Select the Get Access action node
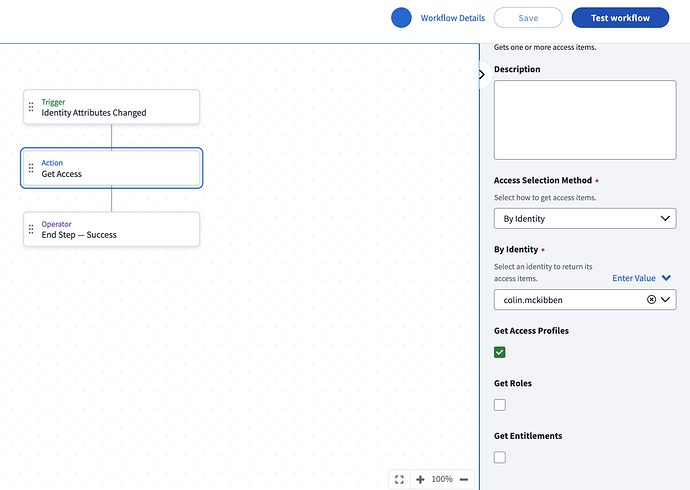Viewport: 690px width, 490px height. pos(111,168)
